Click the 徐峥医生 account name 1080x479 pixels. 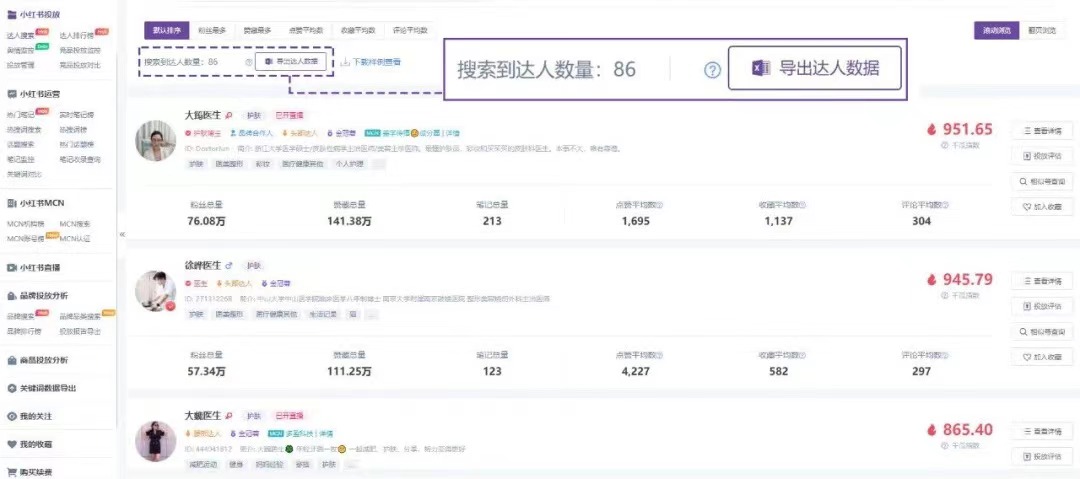(x=202, y=265)
